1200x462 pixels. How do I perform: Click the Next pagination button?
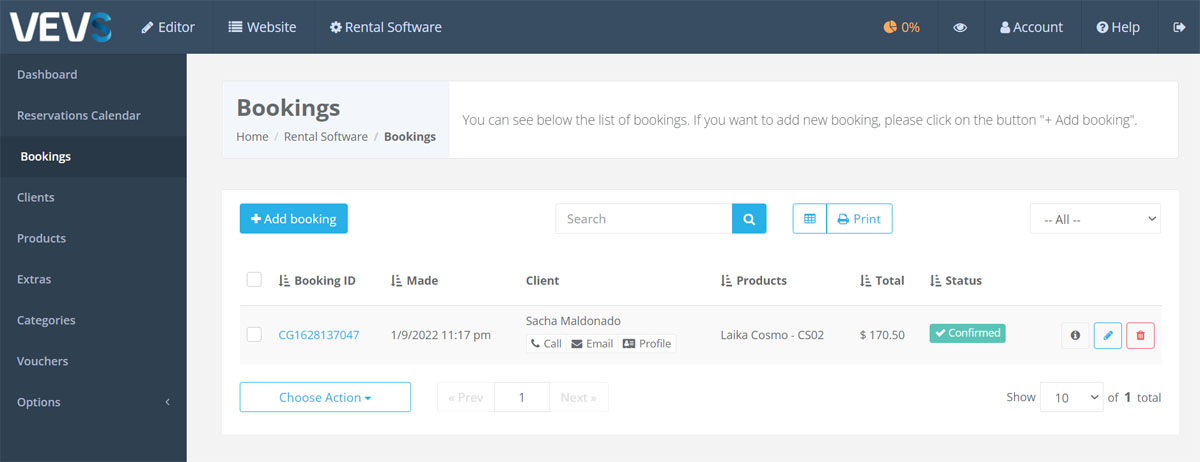579,397
